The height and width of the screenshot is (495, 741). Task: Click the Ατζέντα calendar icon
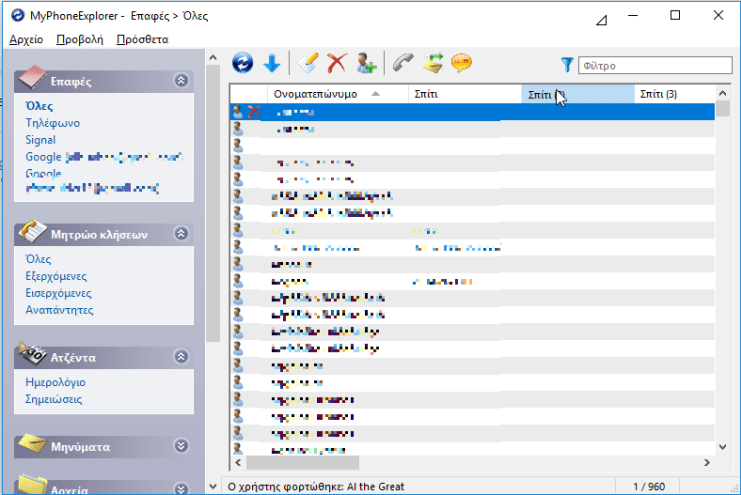[x=33, y=354]
